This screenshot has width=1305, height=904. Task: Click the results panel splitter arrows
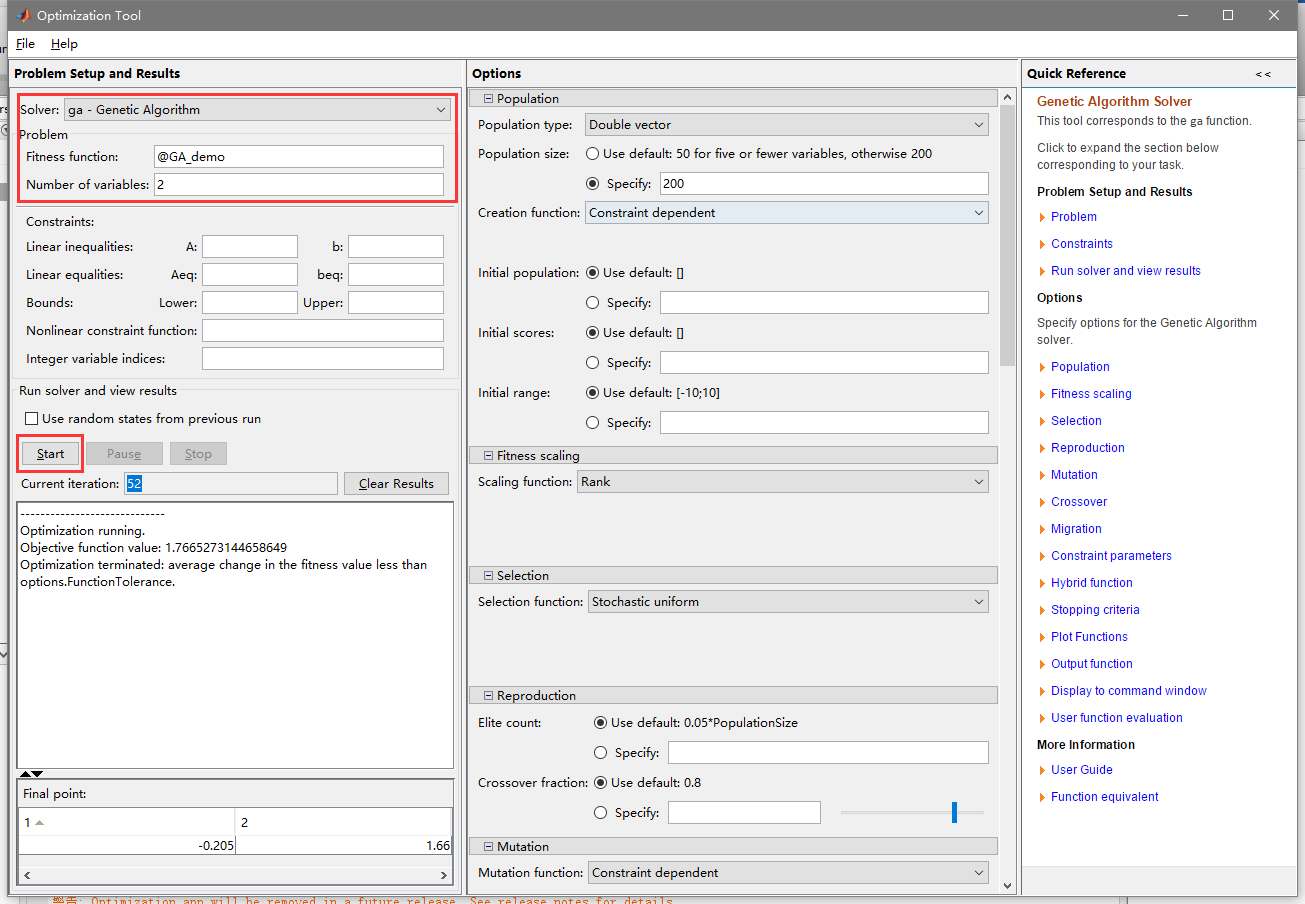(x=31, y=774)
